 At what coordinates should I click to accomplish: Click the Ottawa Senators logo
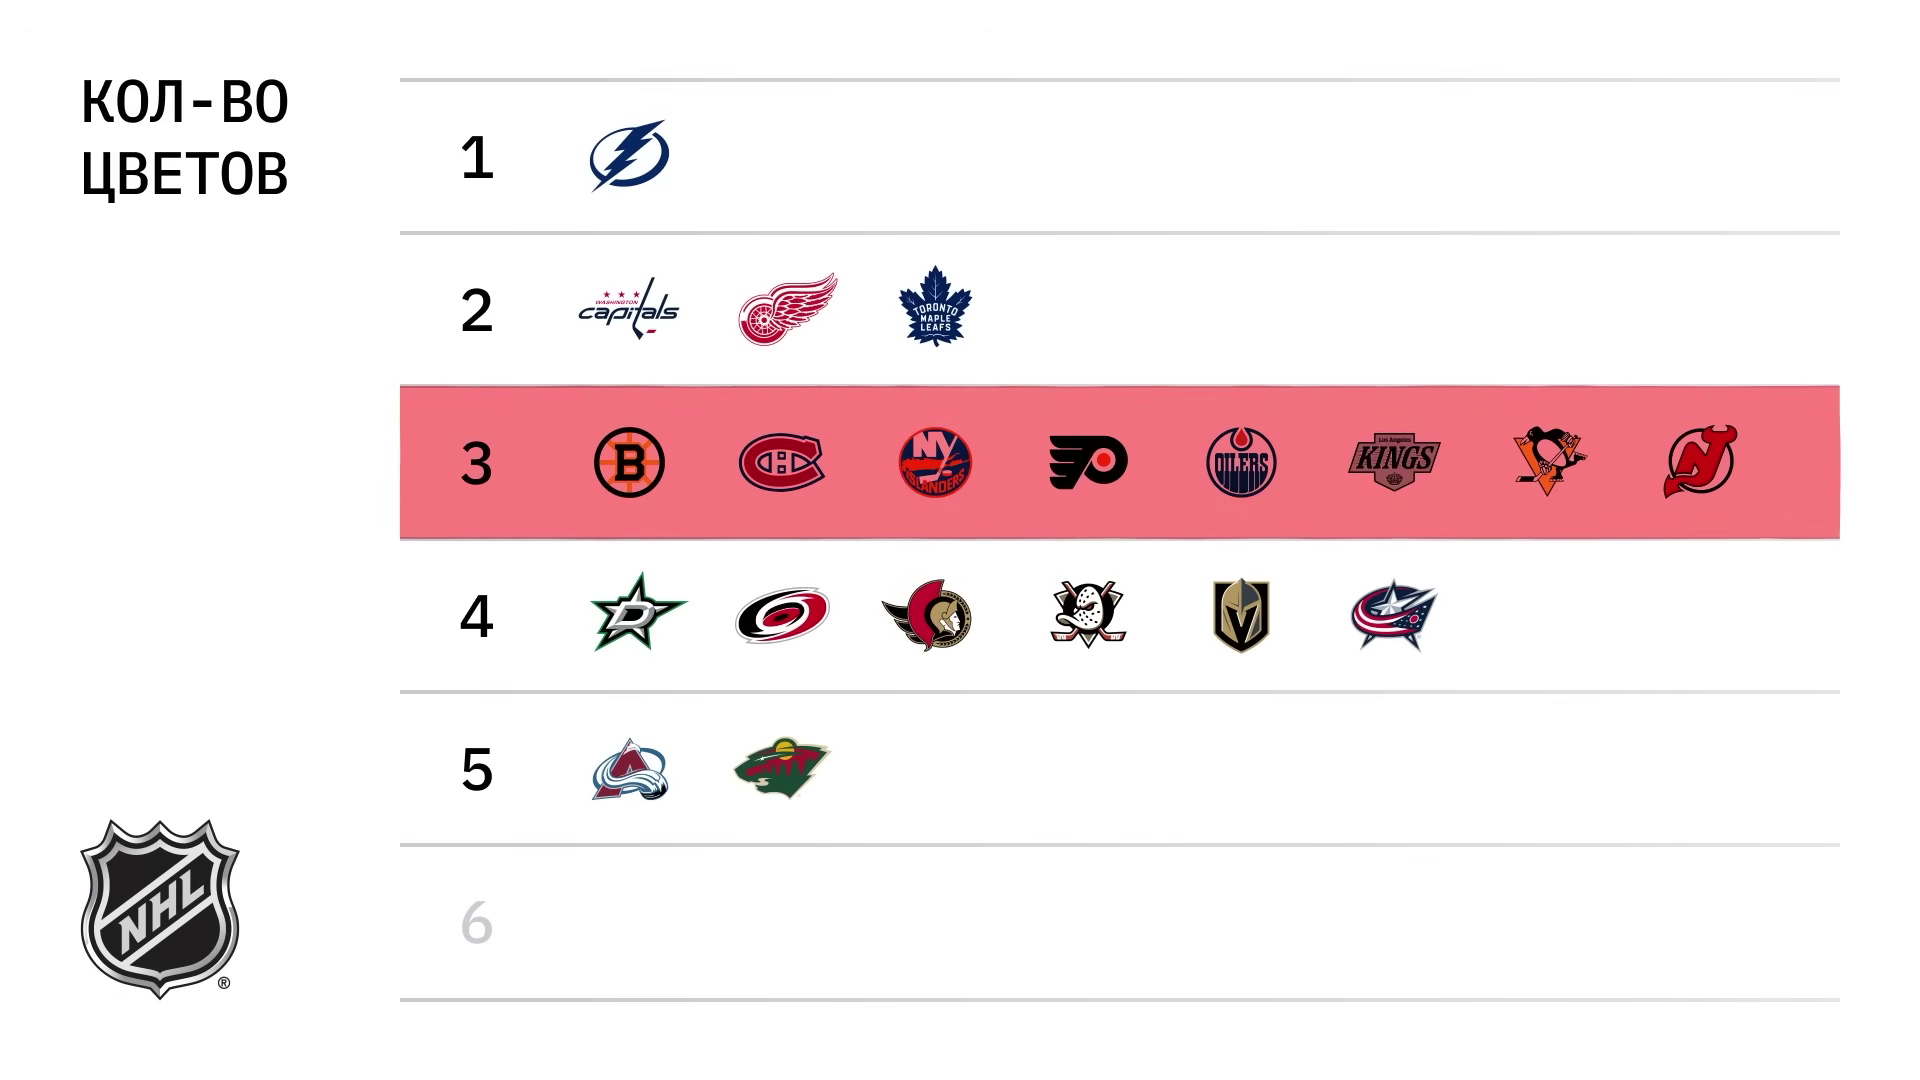[928, 615]
